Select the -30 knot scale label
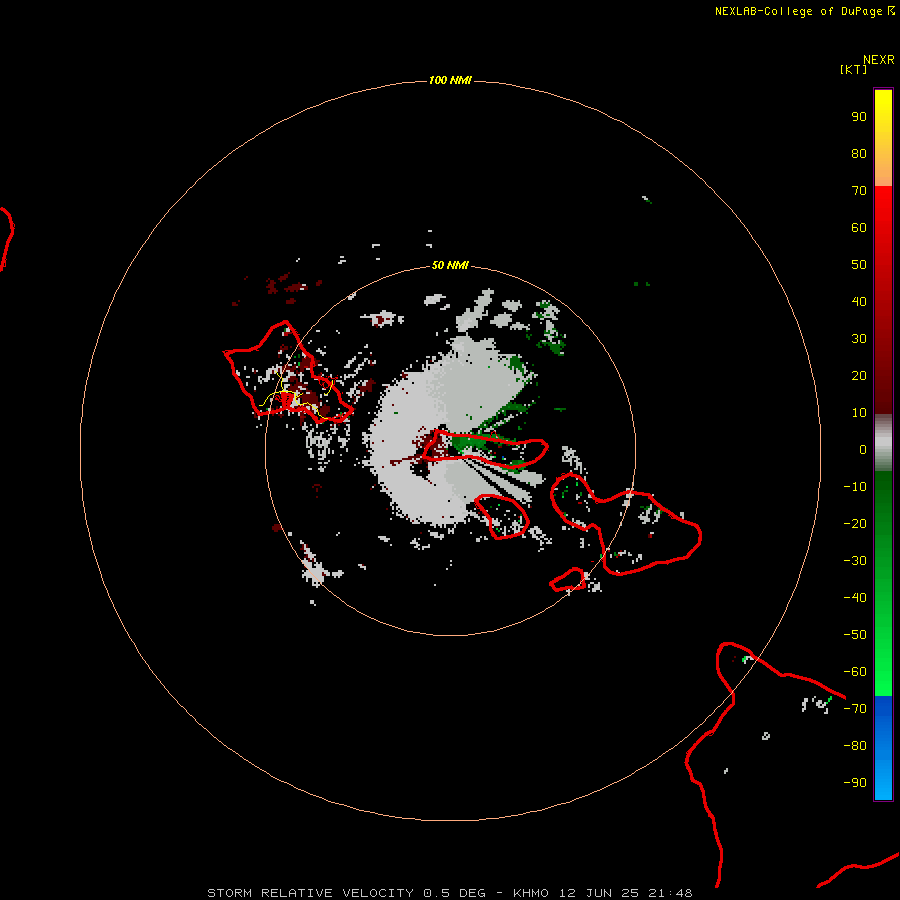900x900 pixels. pos(855,561)
